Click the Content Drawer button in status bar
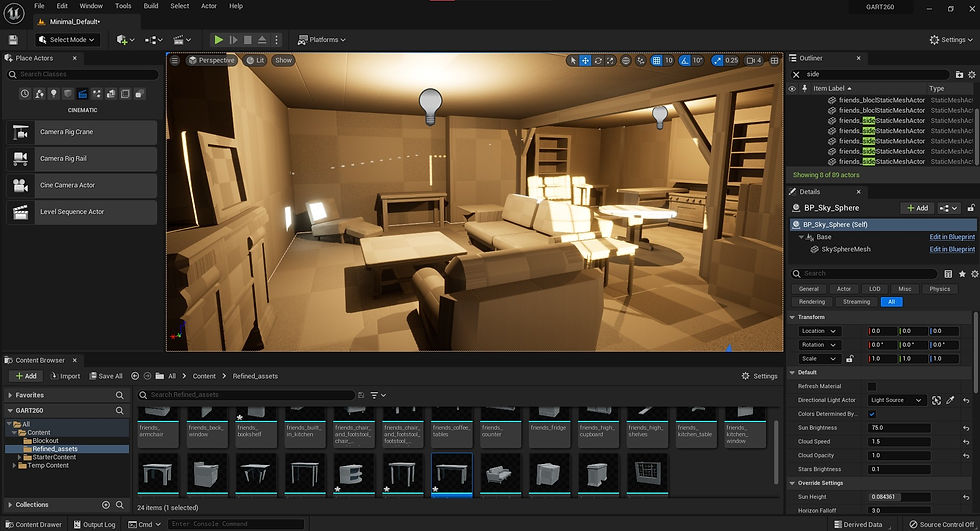 click(32, 525)
